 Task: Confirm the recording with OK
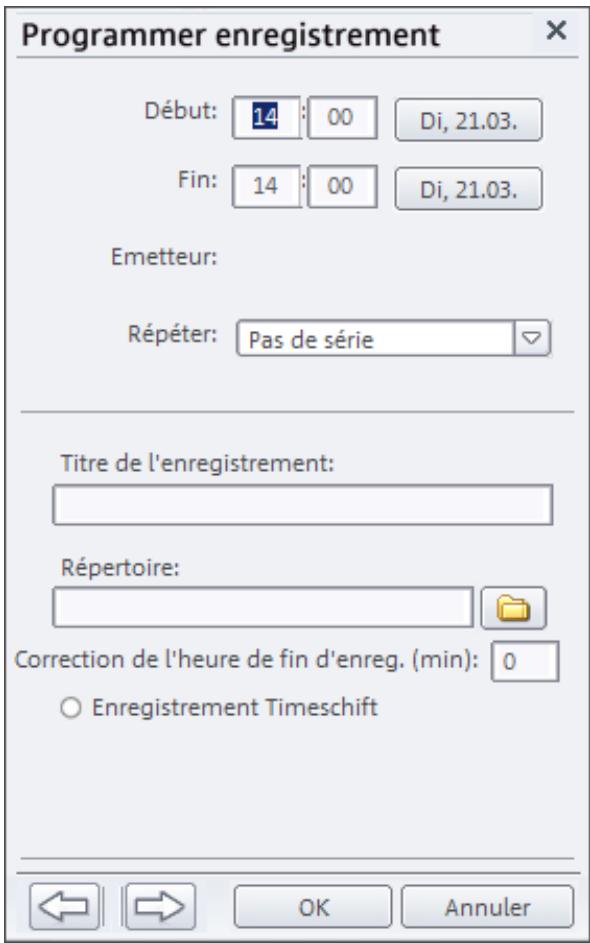point(313,907)
